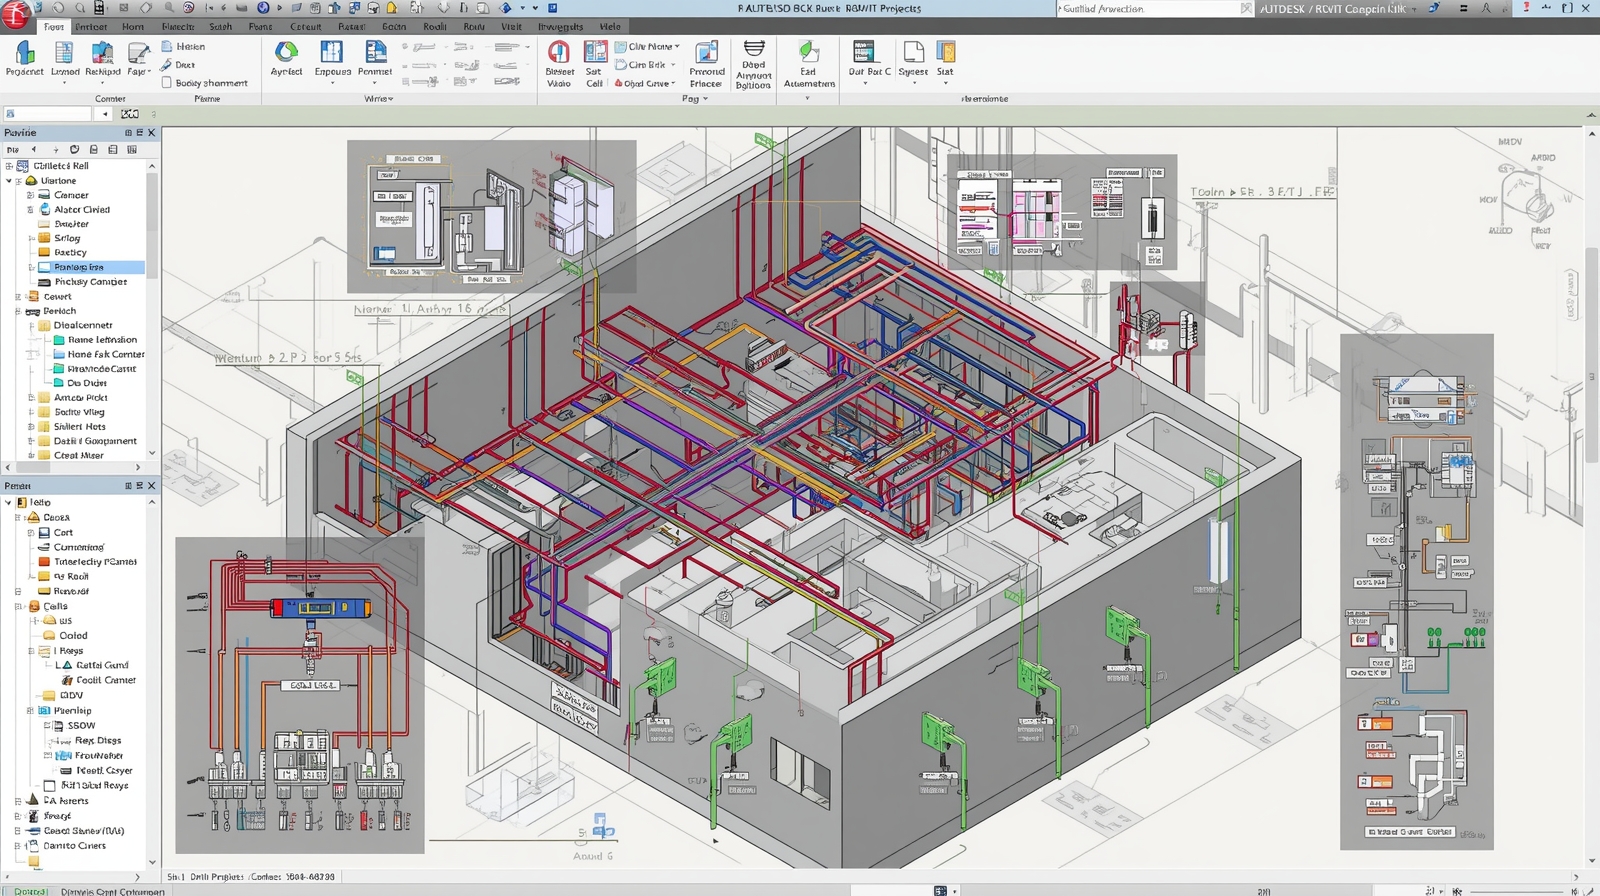This screenshot has height=896, width=1600.
Task: Switch to the Coteult ribbon tab
Action: coord(305,27)
